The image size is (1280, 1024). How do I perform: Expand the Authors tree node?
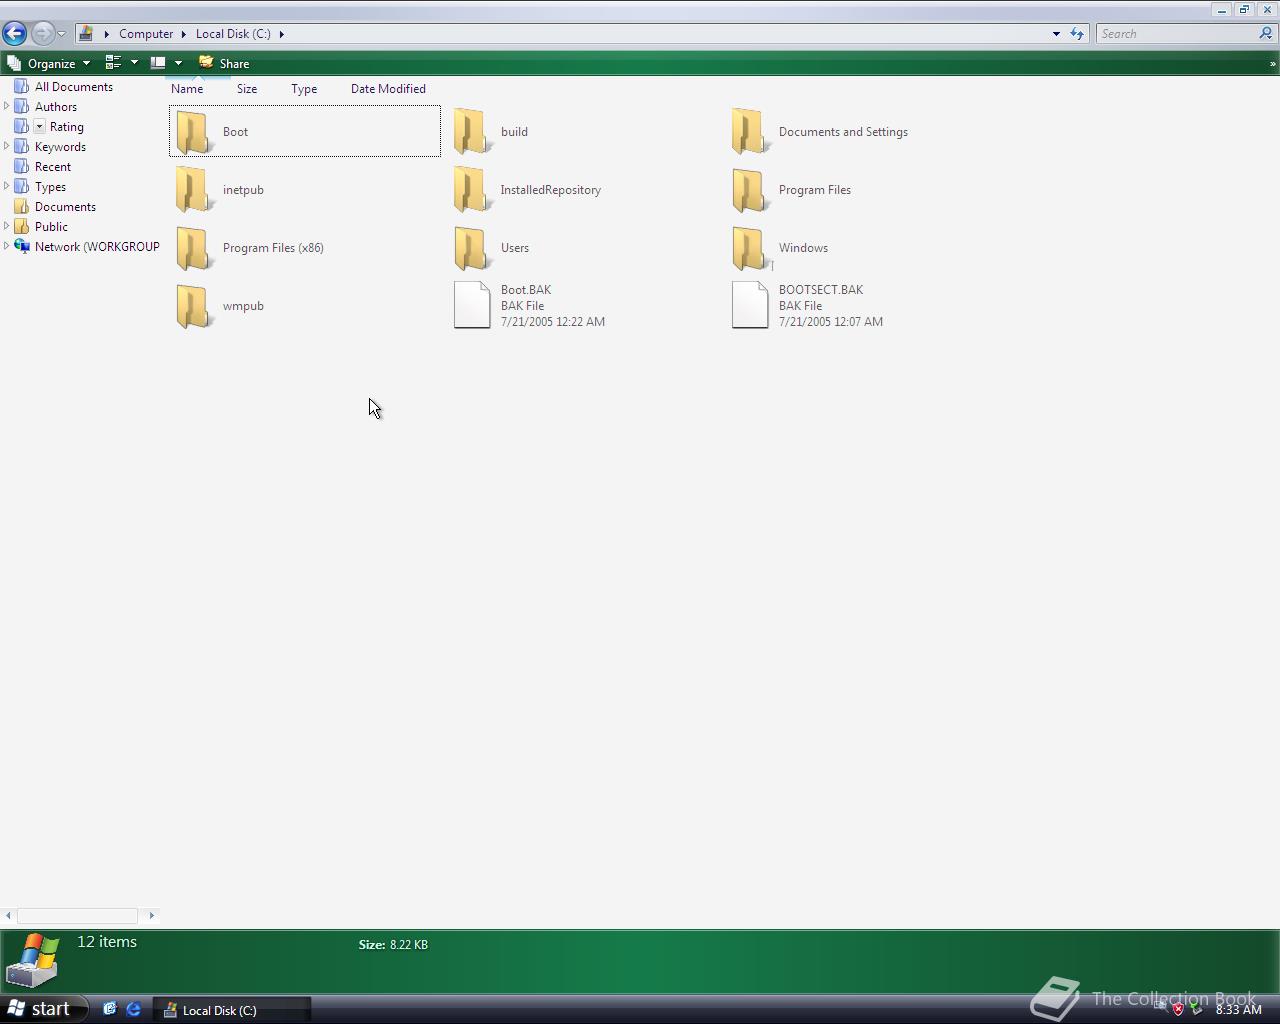[x=7, y=106]
